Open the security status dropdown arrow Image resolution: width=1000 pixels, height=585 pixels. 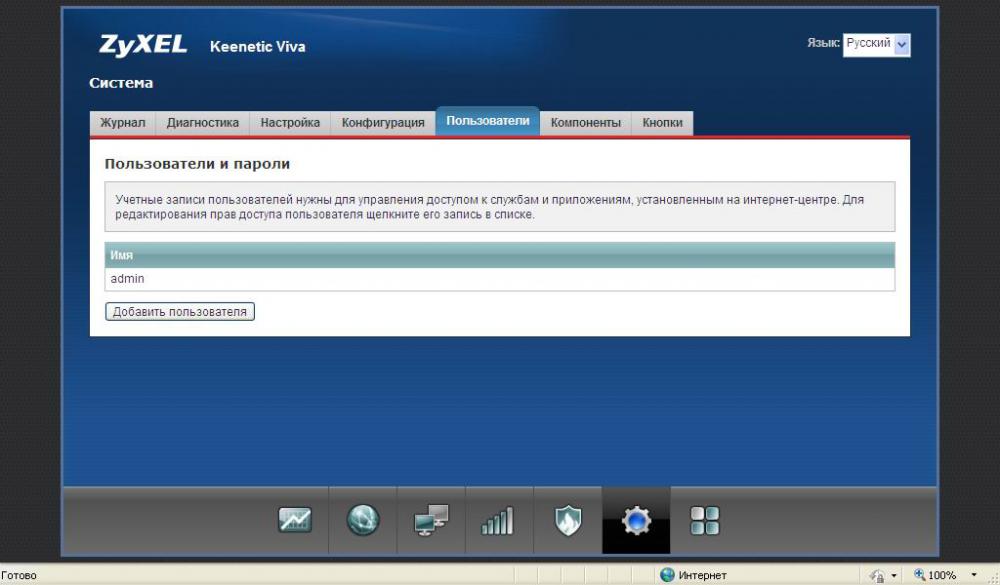[x=894, y=575]
